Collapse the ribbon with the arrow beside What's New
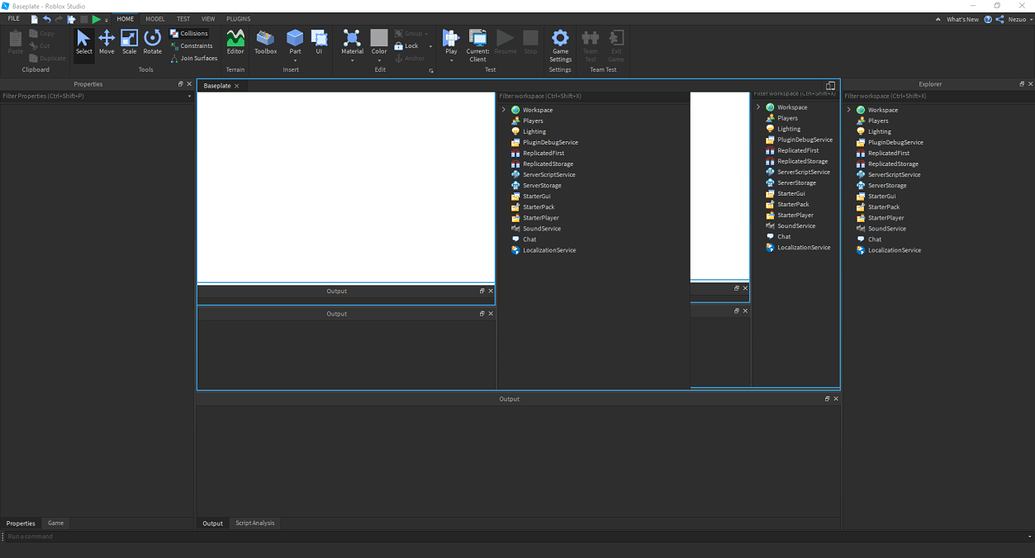Image resolution: width=1035 pixels, height=558 pixels. tap(938, 19)
